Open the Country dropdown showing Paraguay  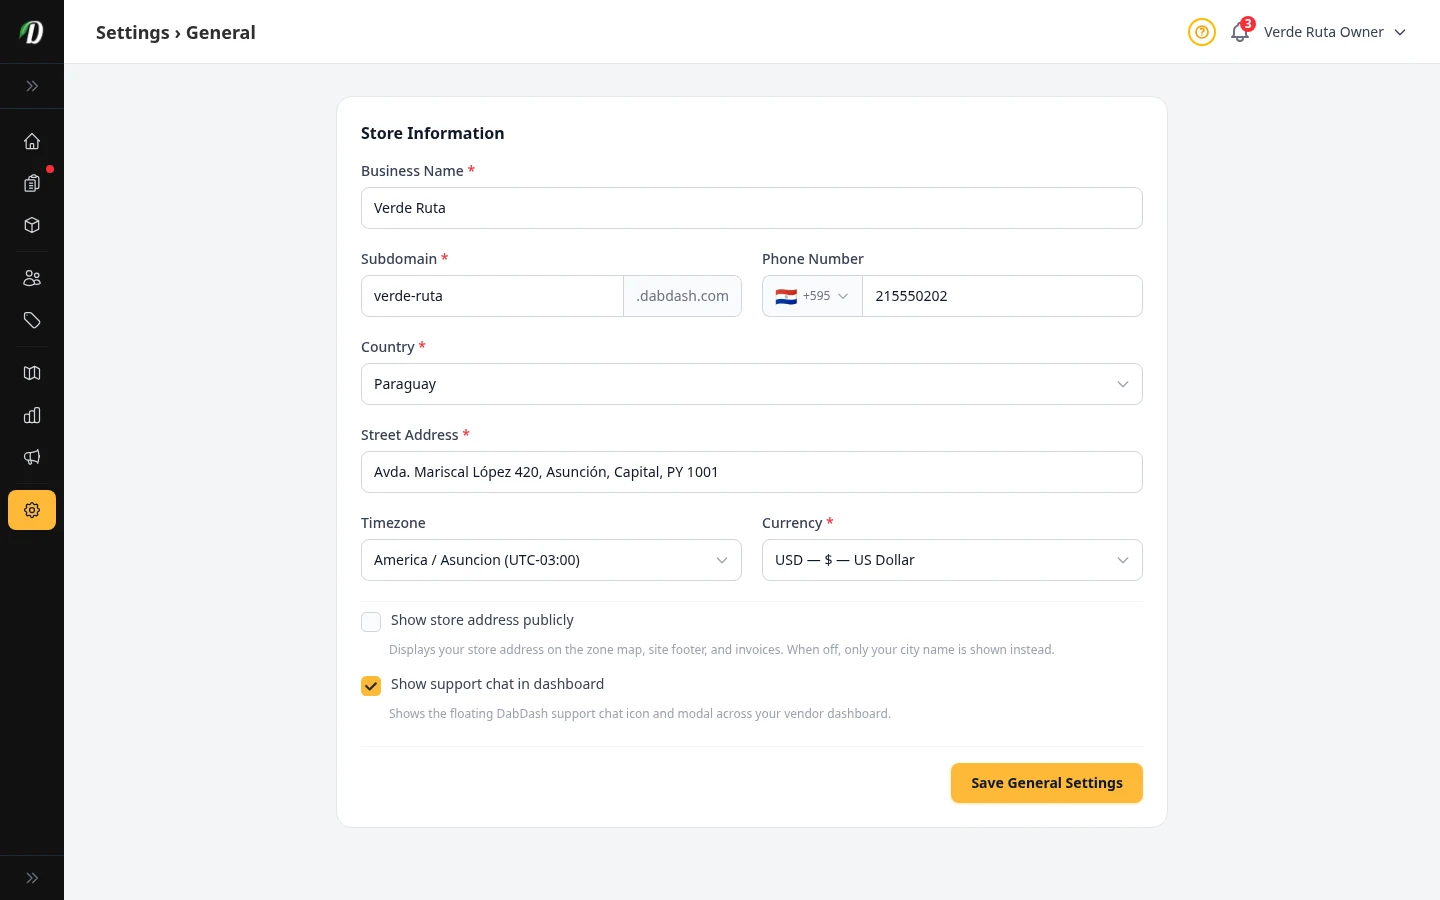coord(751,384)
